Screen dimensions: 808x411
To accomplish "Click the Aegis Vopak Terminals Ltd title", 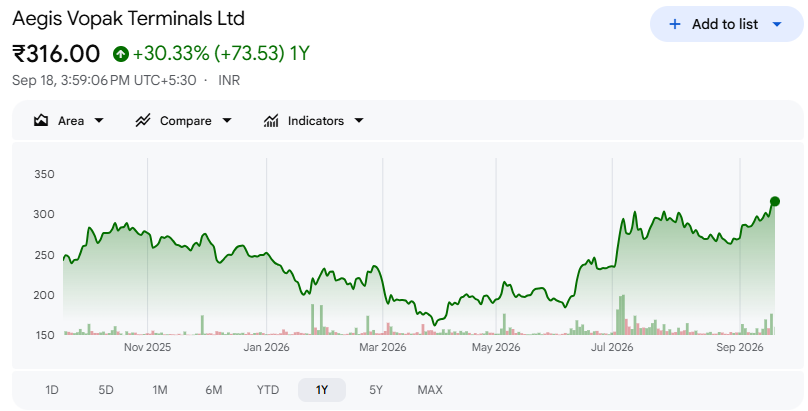I will tap(128, 19).
